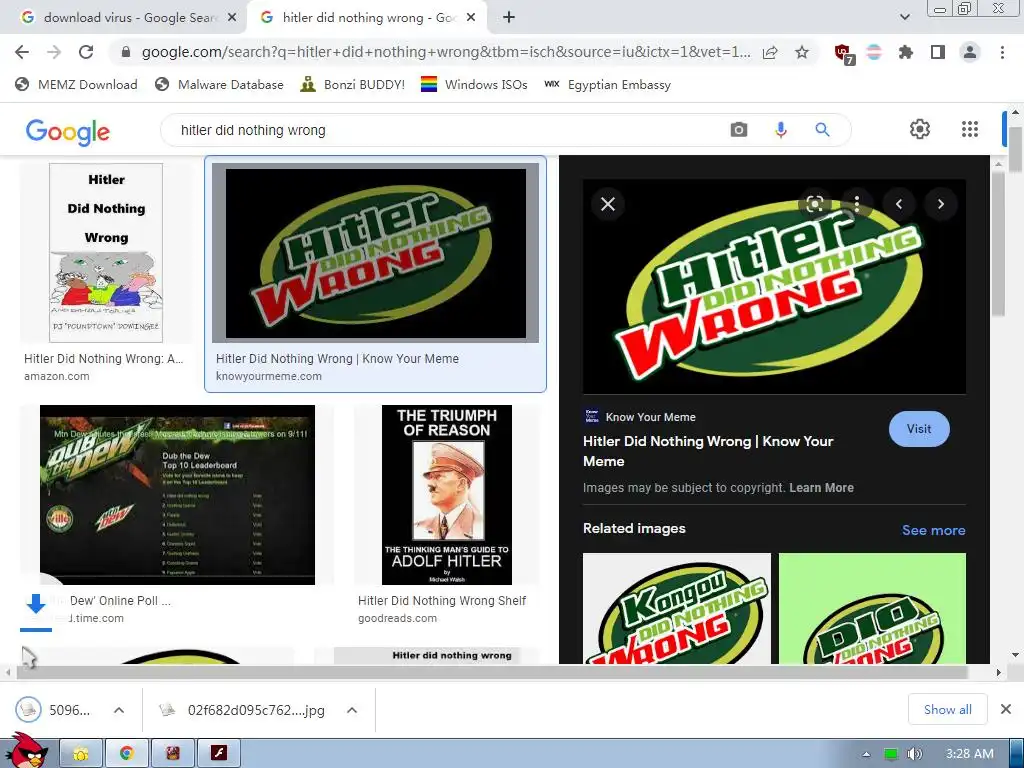Open the Flash taskbar application
This screenshot has height=768, width=1024.
(x=219, y=754)
